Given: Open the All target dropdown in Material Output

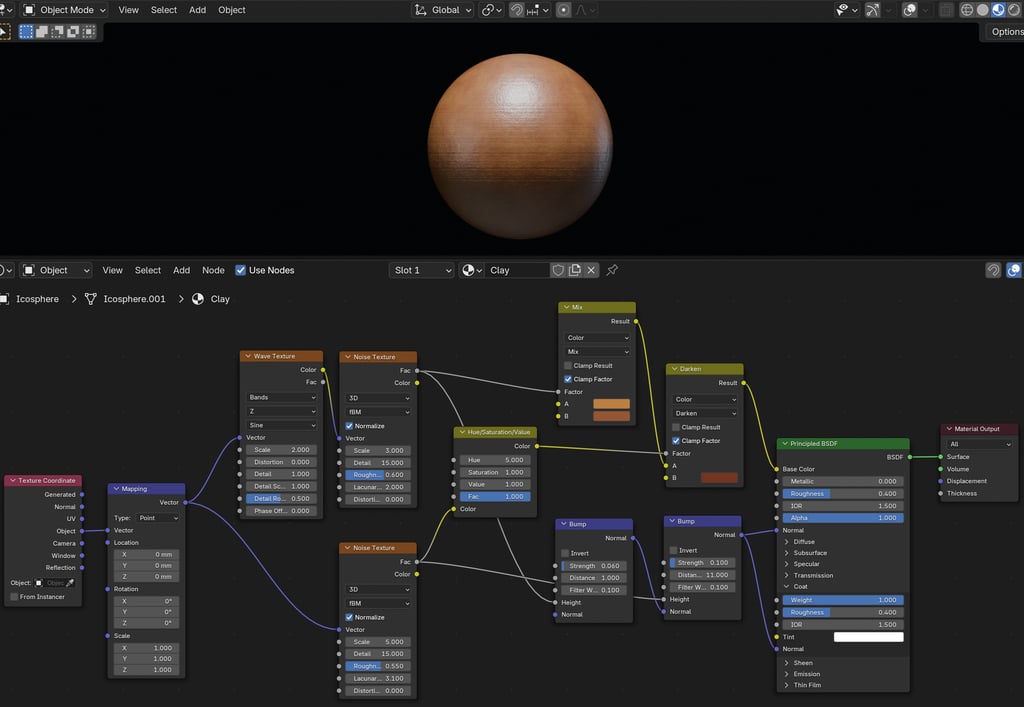Looking at the screenshot, I should pyautogui.click(x=980, y=444).
